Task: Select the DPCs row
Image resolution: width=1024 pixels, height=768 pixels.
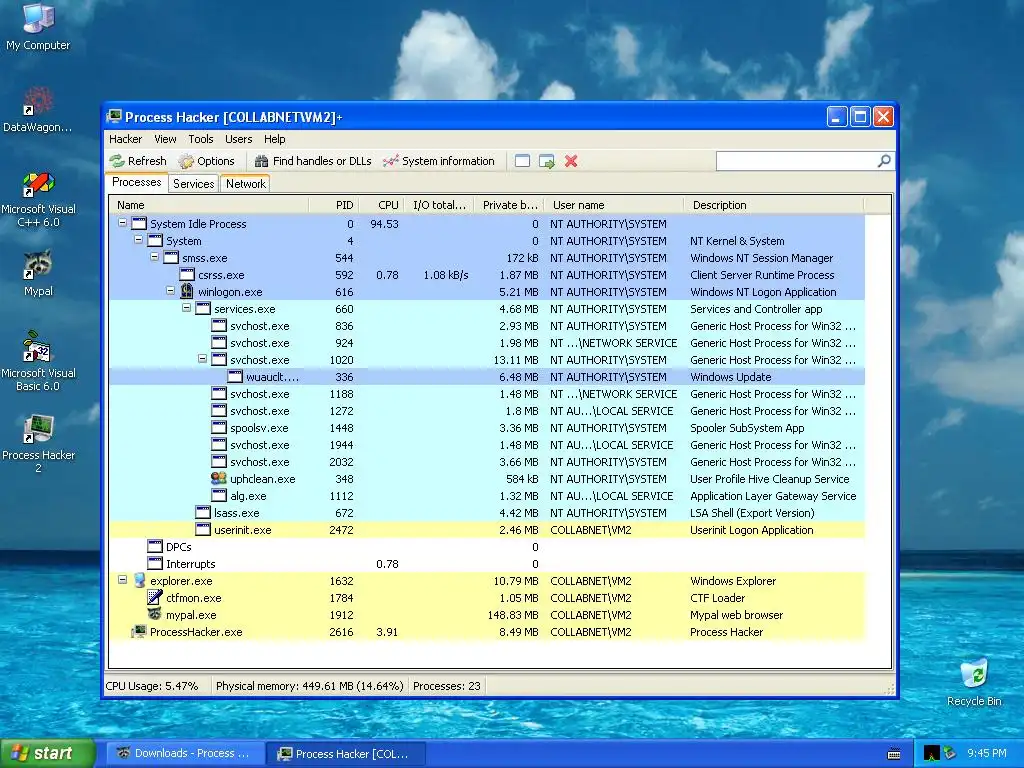Action: tap(487, 547)
